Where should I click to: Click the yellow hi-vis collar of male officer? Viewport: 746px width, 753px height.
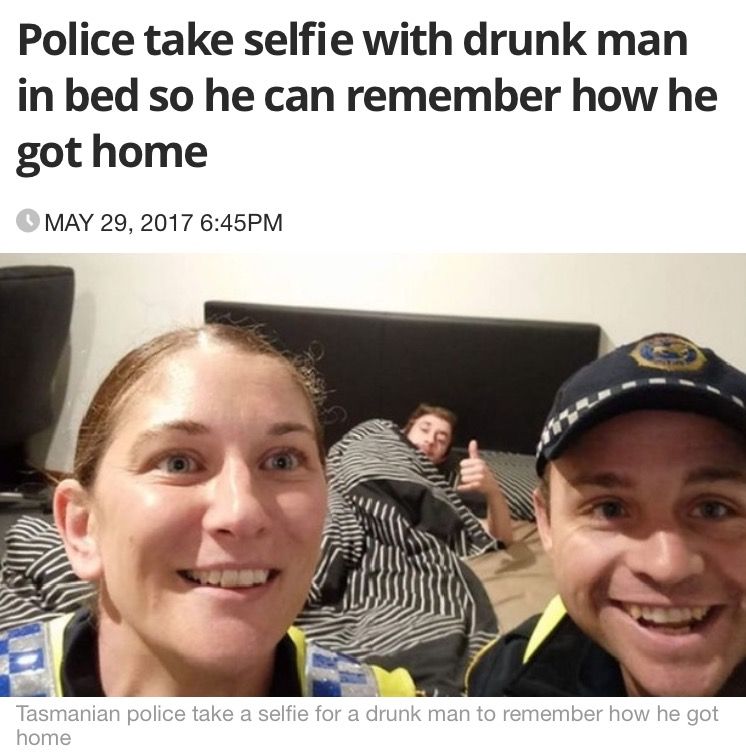(545, 629)
